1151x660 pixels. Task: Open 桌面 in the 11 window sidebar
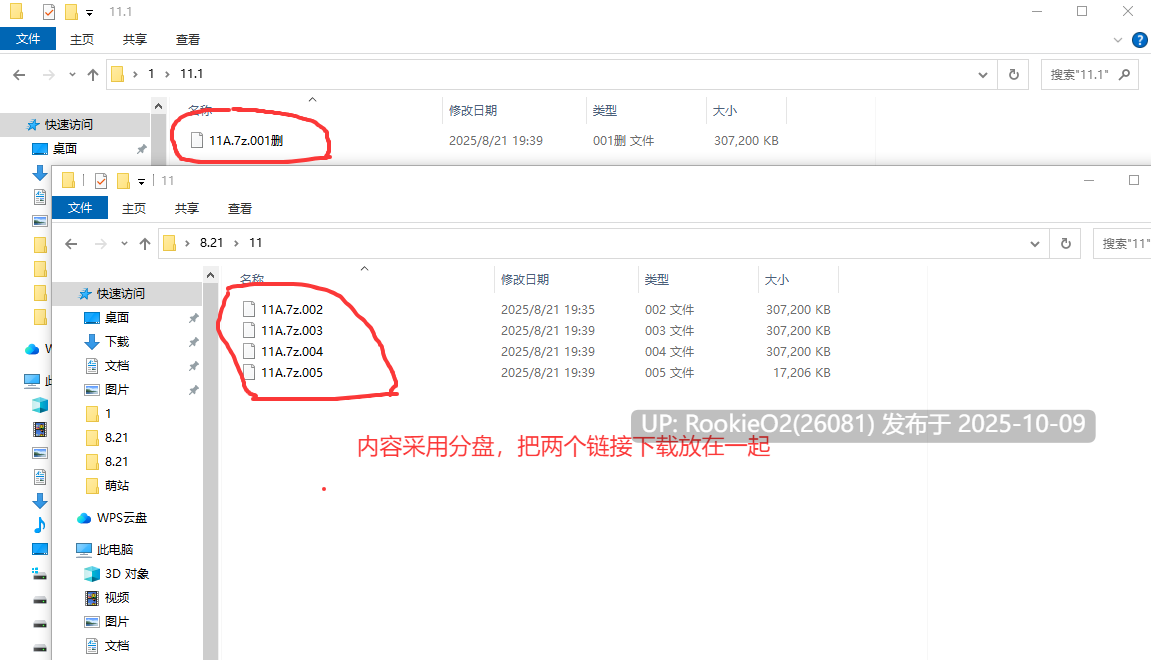117,317
